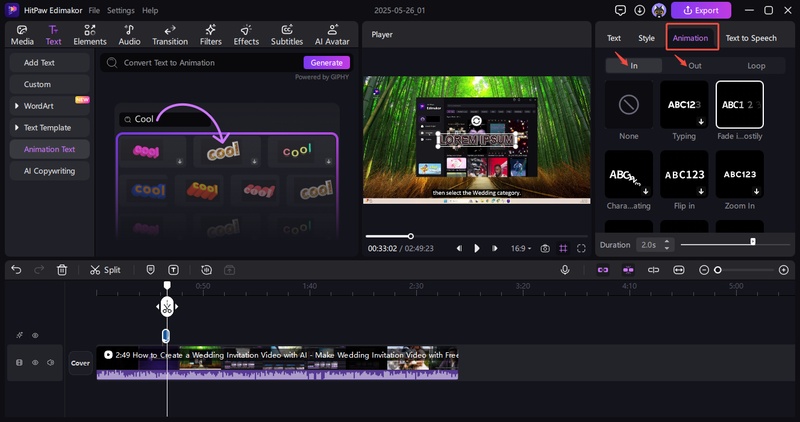Open fullscreen player view
This screenshot has width=800, height=422.
coord(581,249)
